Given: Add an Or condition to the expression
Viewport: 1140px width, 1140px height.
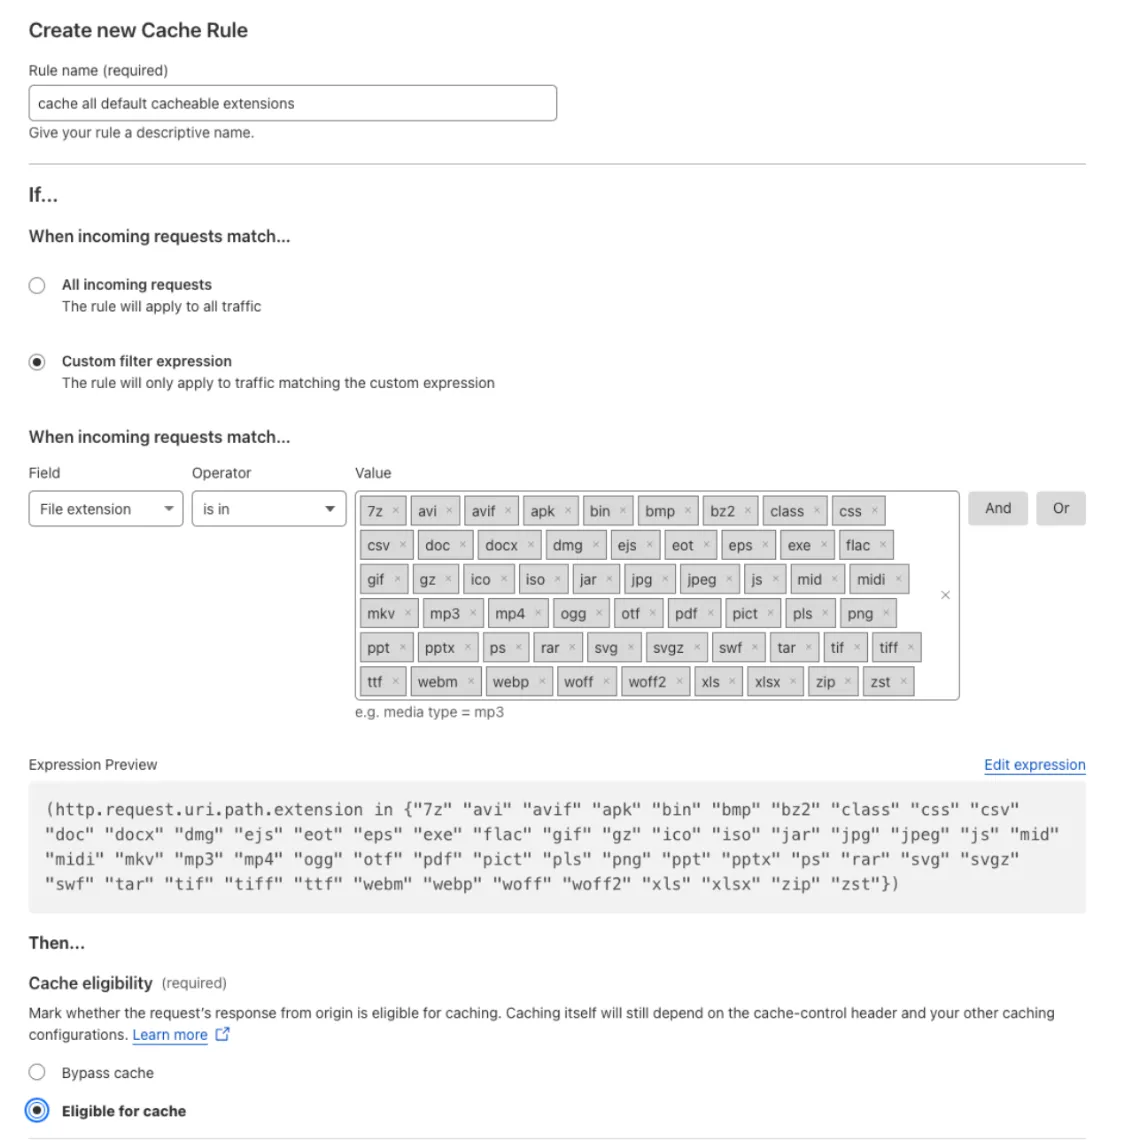Looking at the screenshot, I should [x=1060, y=509].
